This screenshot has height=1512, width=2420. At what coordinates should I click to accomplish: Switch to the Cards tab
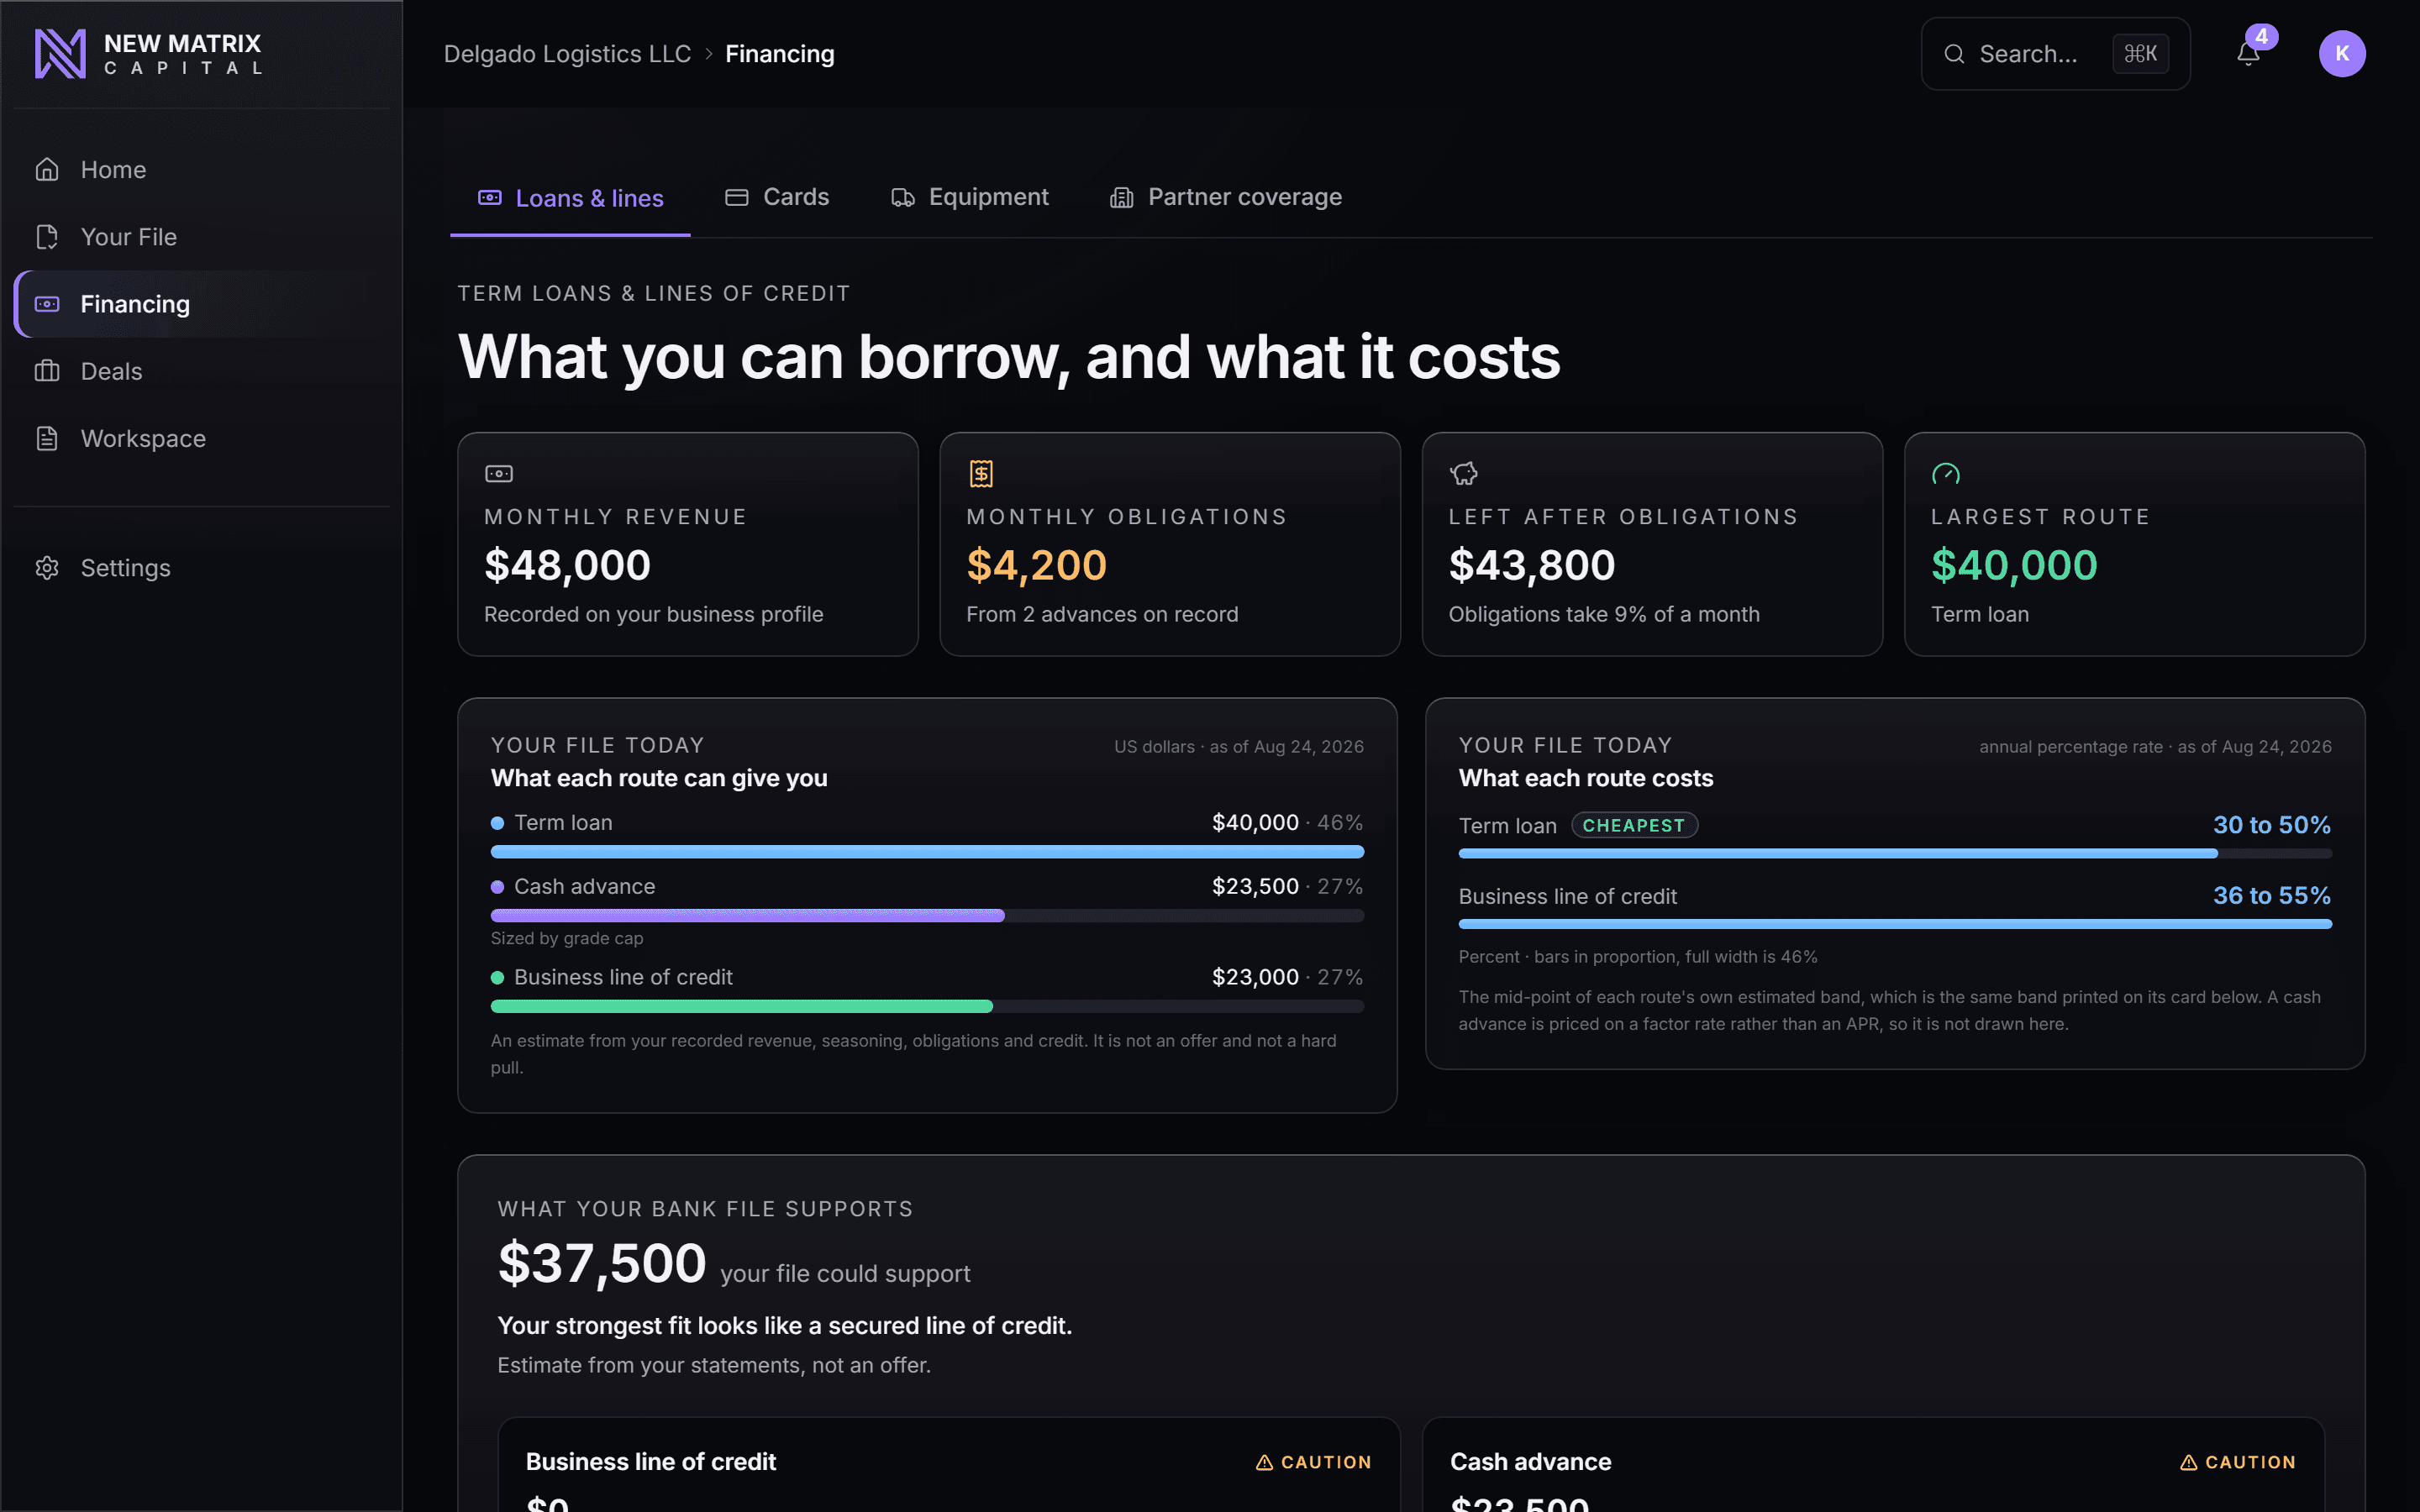coord(777,197)
